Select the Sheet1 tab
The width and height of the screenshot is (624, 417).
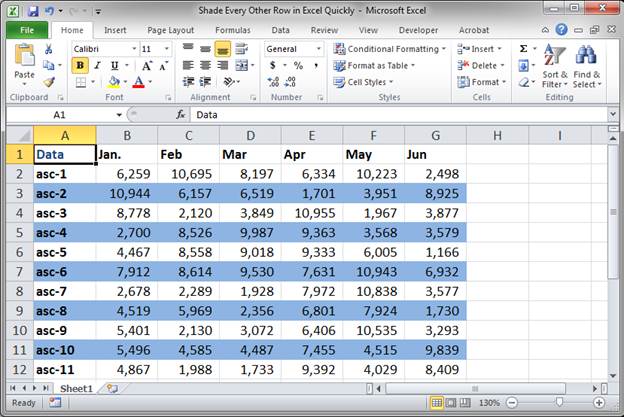[x=76, y=388]
